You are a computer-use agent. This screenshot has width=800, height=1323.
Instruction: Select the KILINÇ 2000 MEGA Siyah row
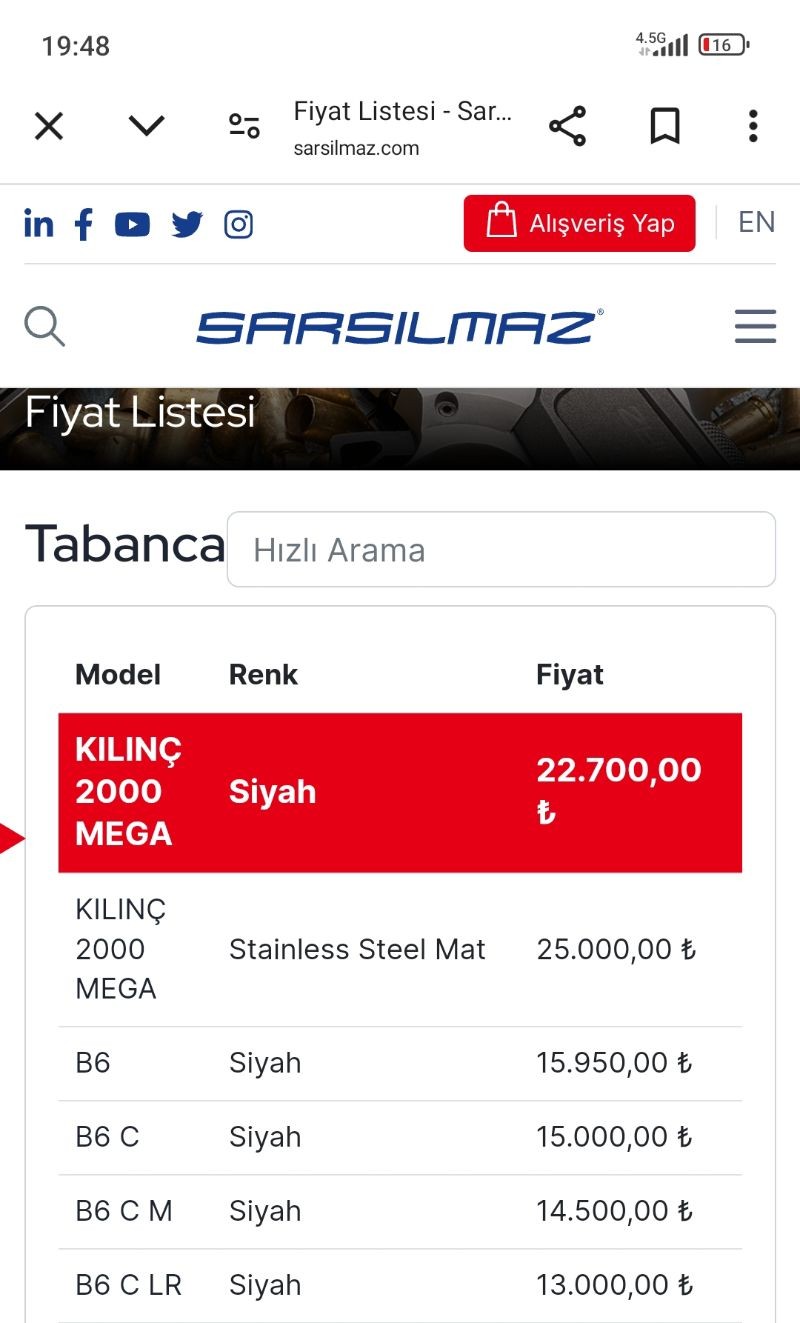coord(400,792)
